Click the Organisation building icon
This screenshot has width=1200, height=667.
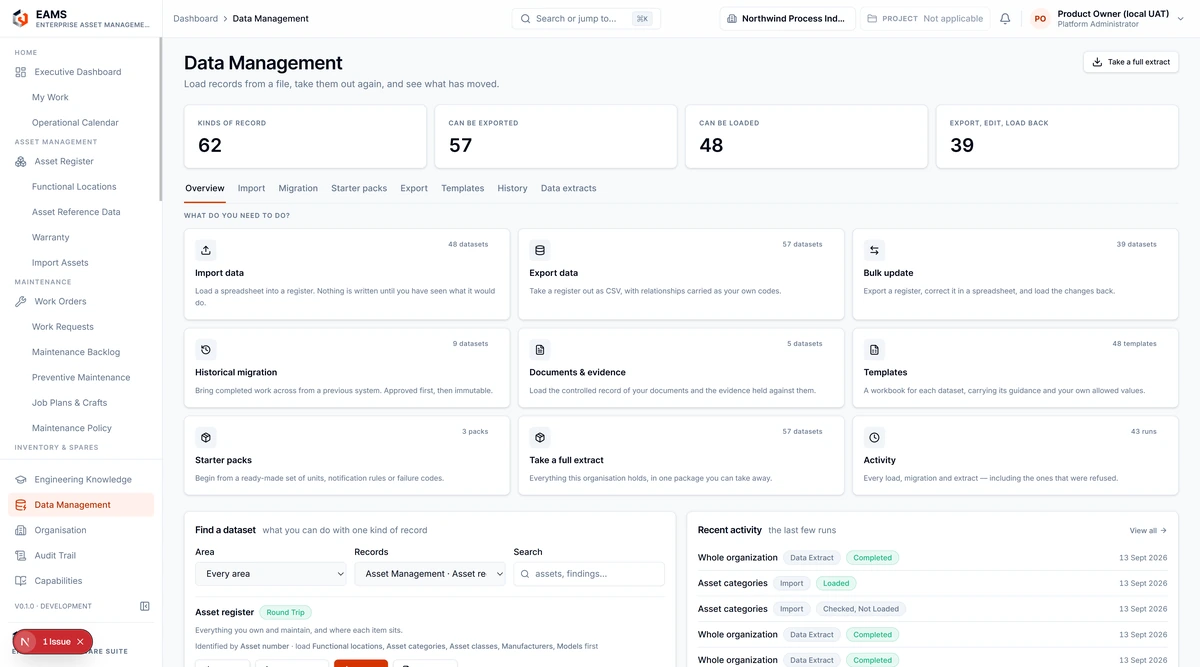tap(21, 530)
